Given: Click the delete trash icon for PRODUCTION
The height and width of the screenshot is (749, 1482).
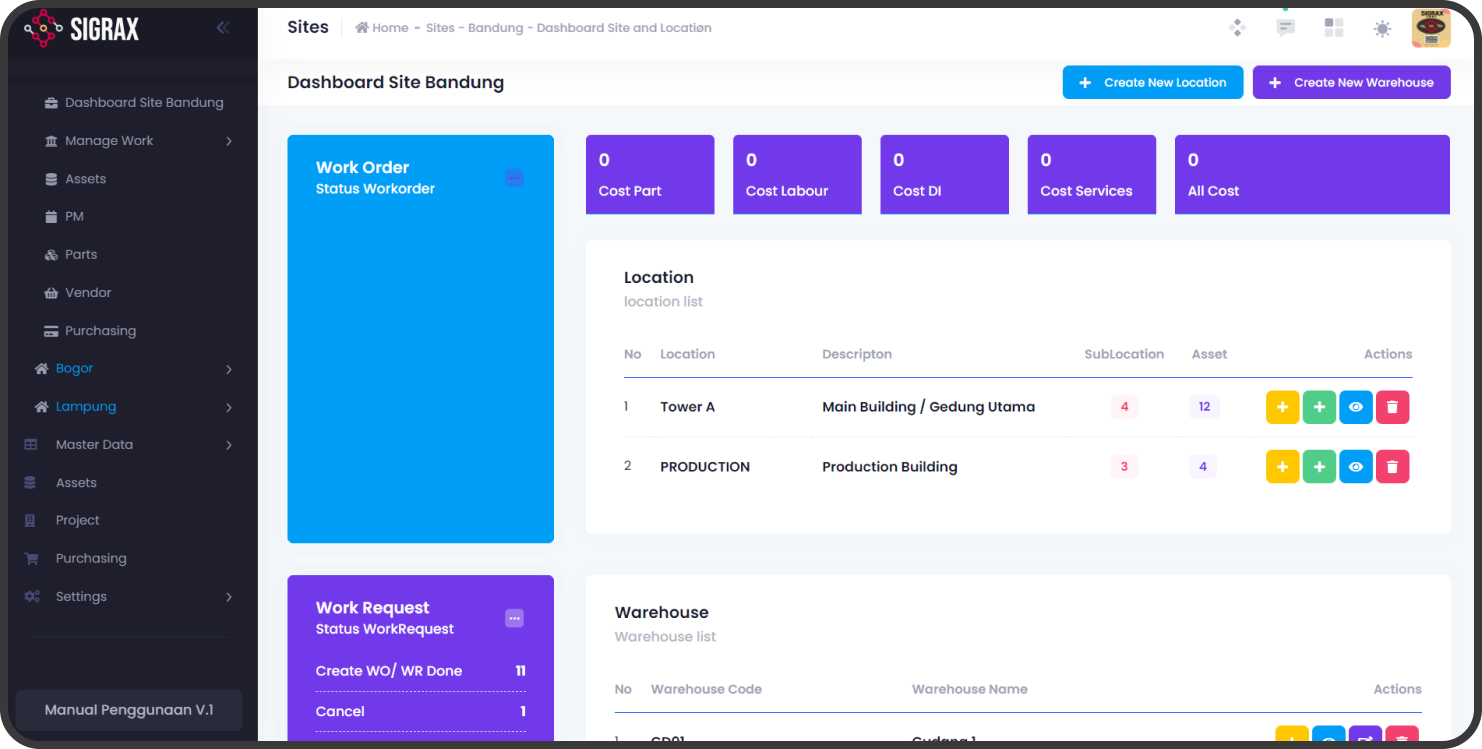Looking at the screenshot, I should point(1392,467).
